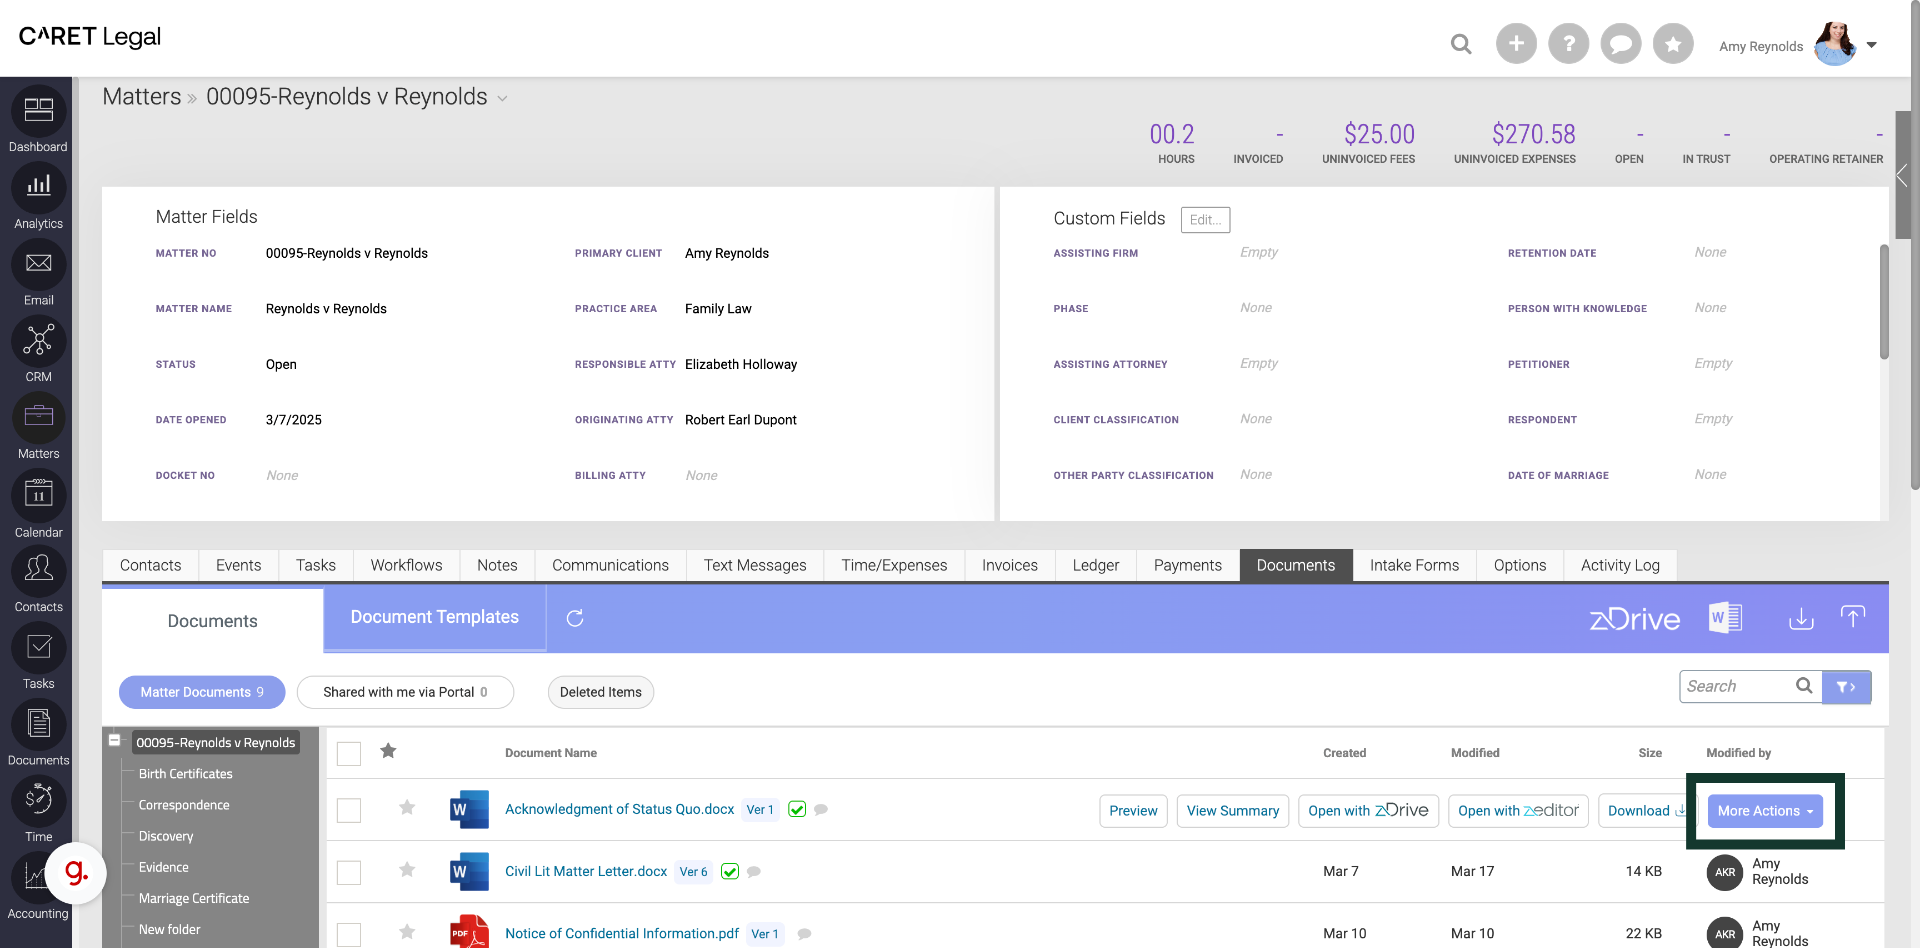This screenshot has height=948, width=1920.
Task: Toggle the select-all documents checkbox
Action: [349, 754]
